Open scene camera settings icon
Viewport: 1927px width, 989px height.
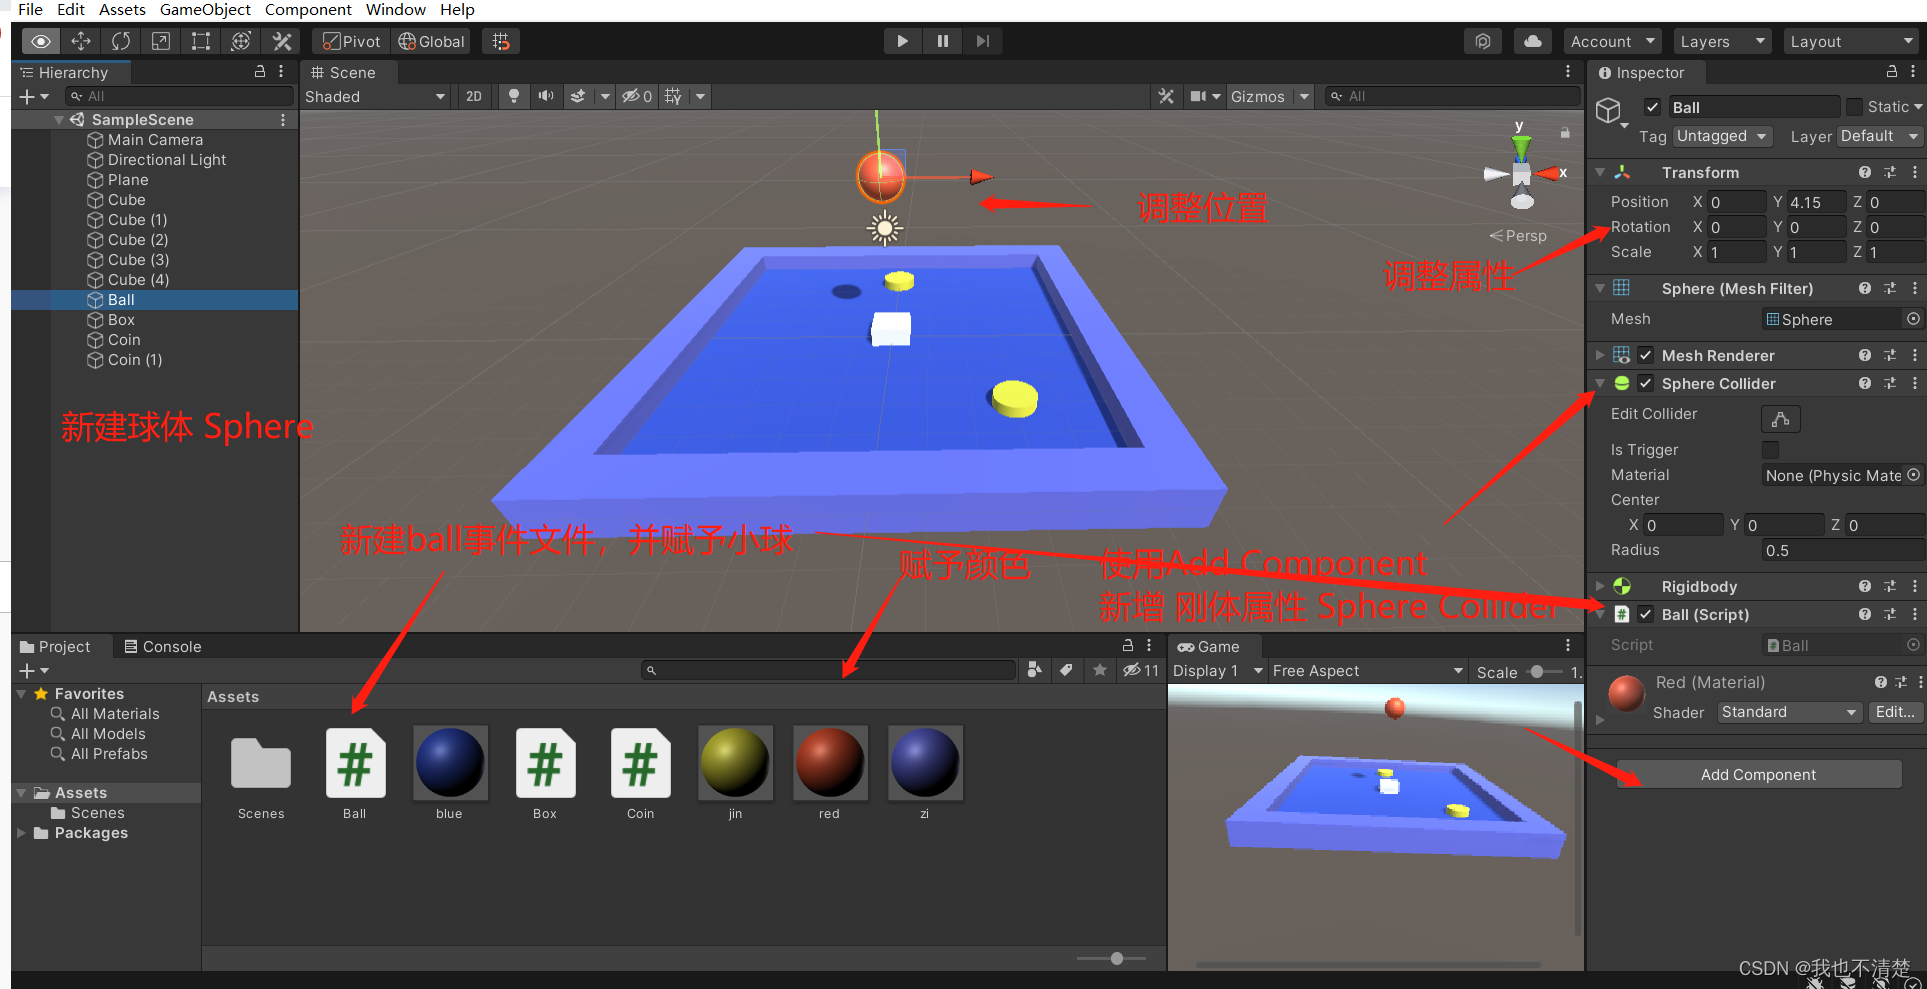tap(1198, 96)
